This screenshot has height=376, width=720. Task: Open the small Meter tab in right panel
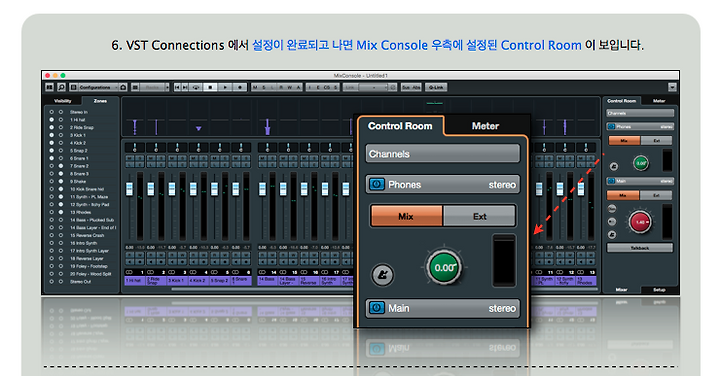coord(659,101)
